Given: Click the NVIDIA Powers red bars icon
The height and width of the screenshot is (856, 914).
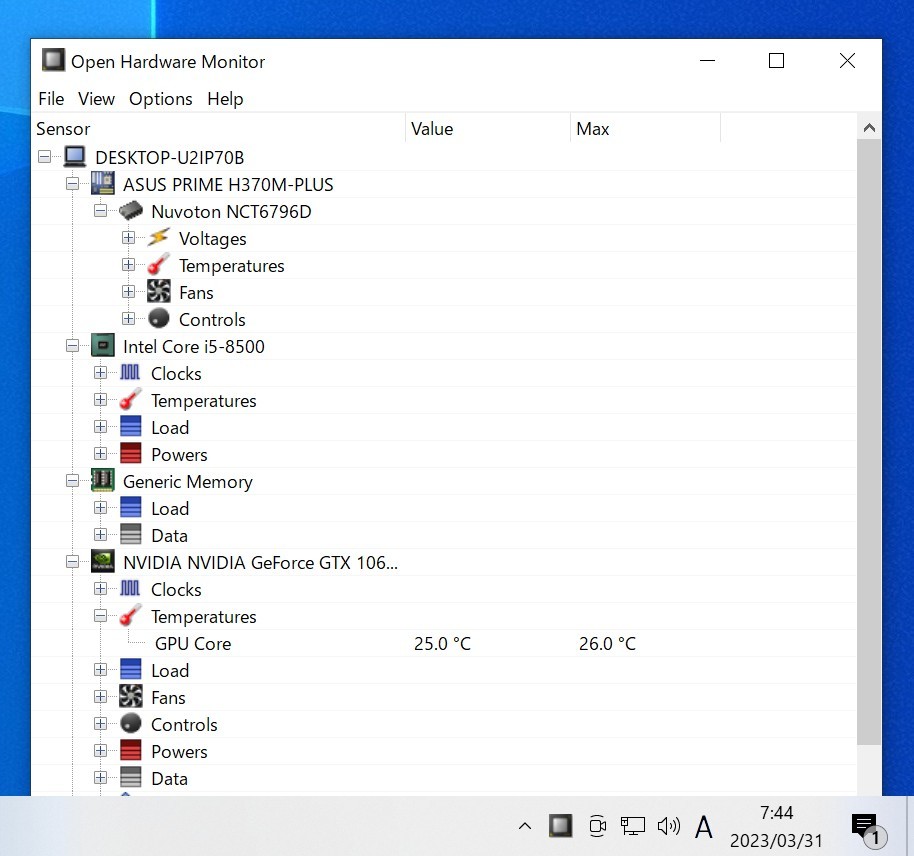Looking at the screenshot, I should click(x=131, y=750).
